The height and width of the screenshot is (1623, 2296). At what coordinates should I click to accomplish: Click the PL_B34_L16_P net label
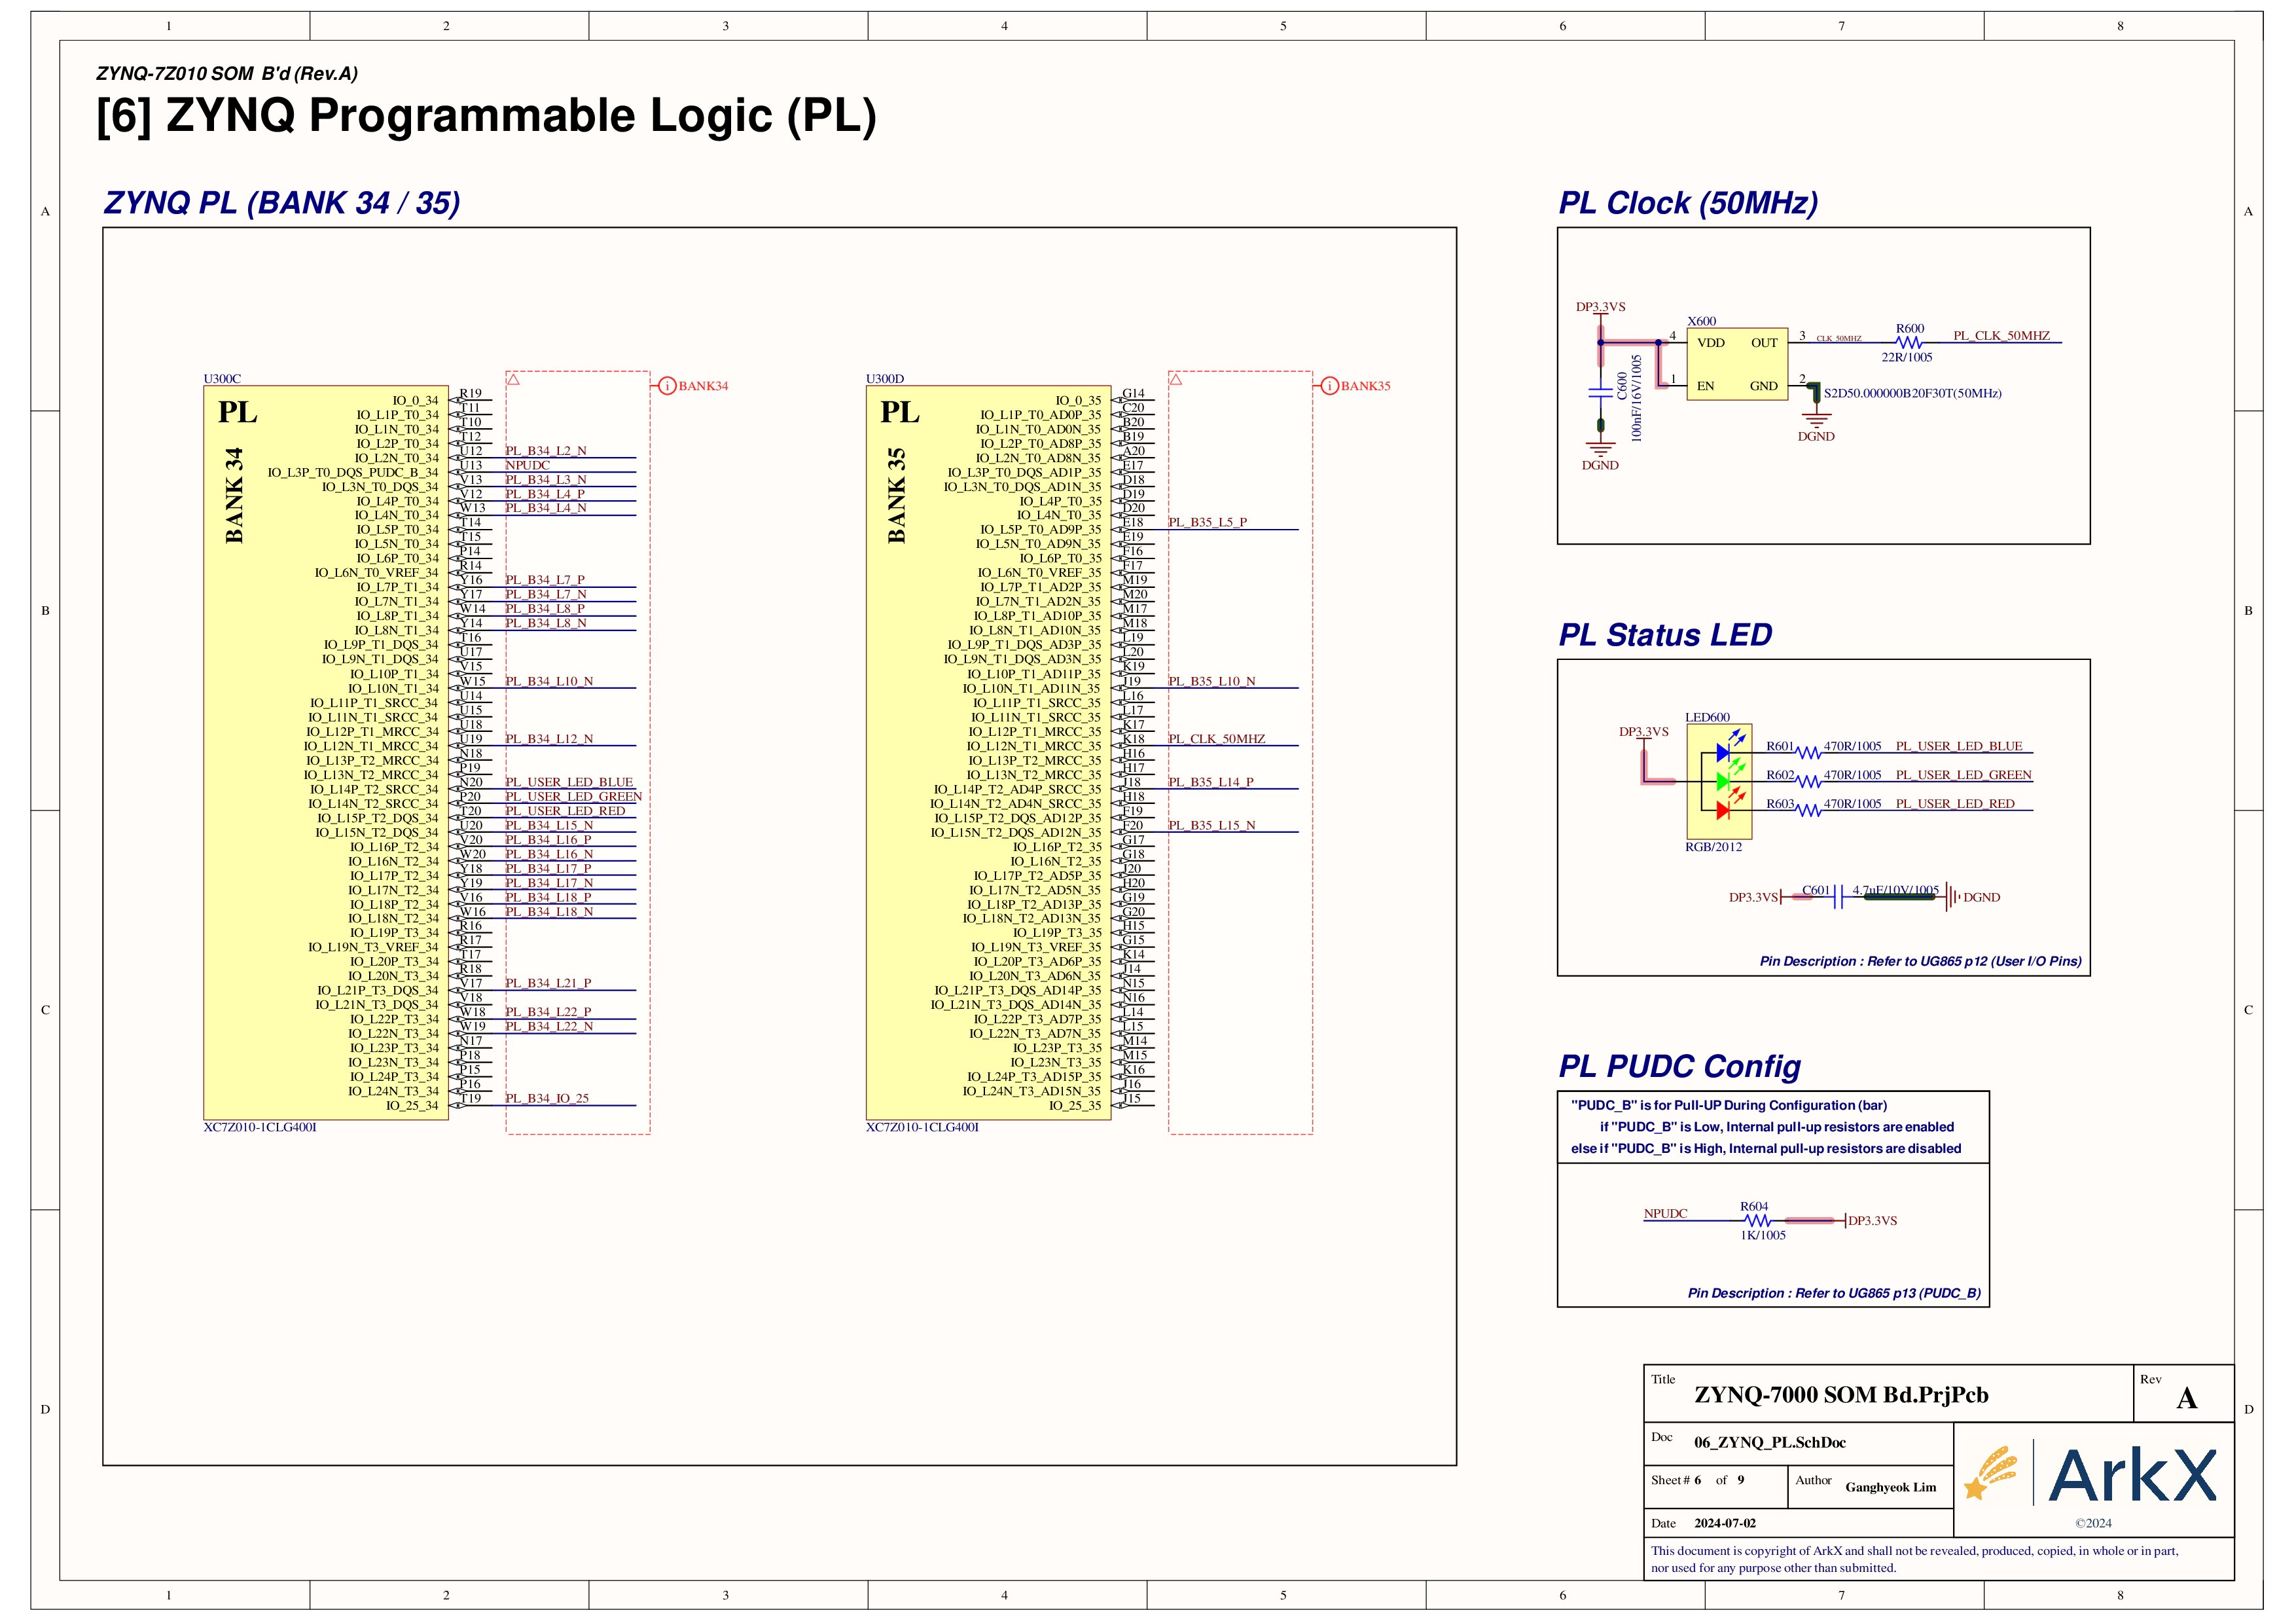548,840
